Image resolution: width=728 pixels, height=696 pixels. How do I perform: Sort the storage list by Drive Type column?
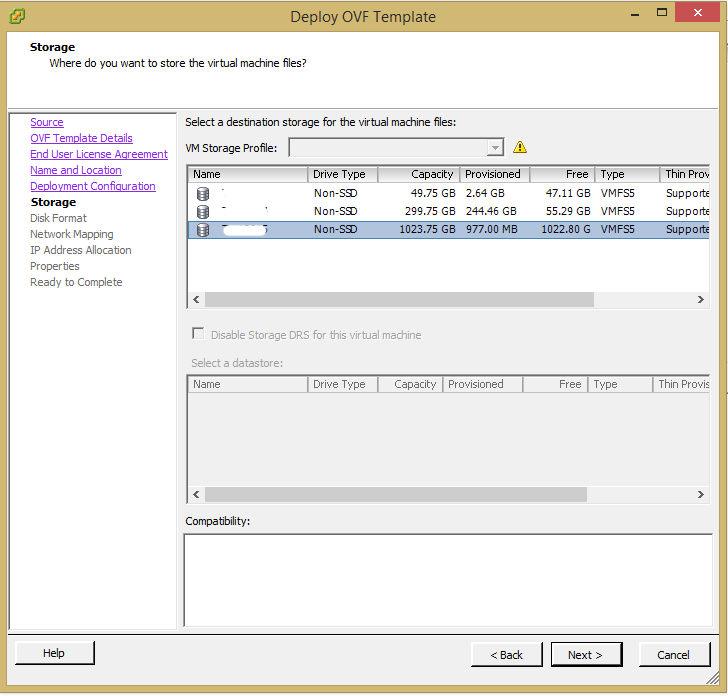pyautogui.click(x=343, y=174)
